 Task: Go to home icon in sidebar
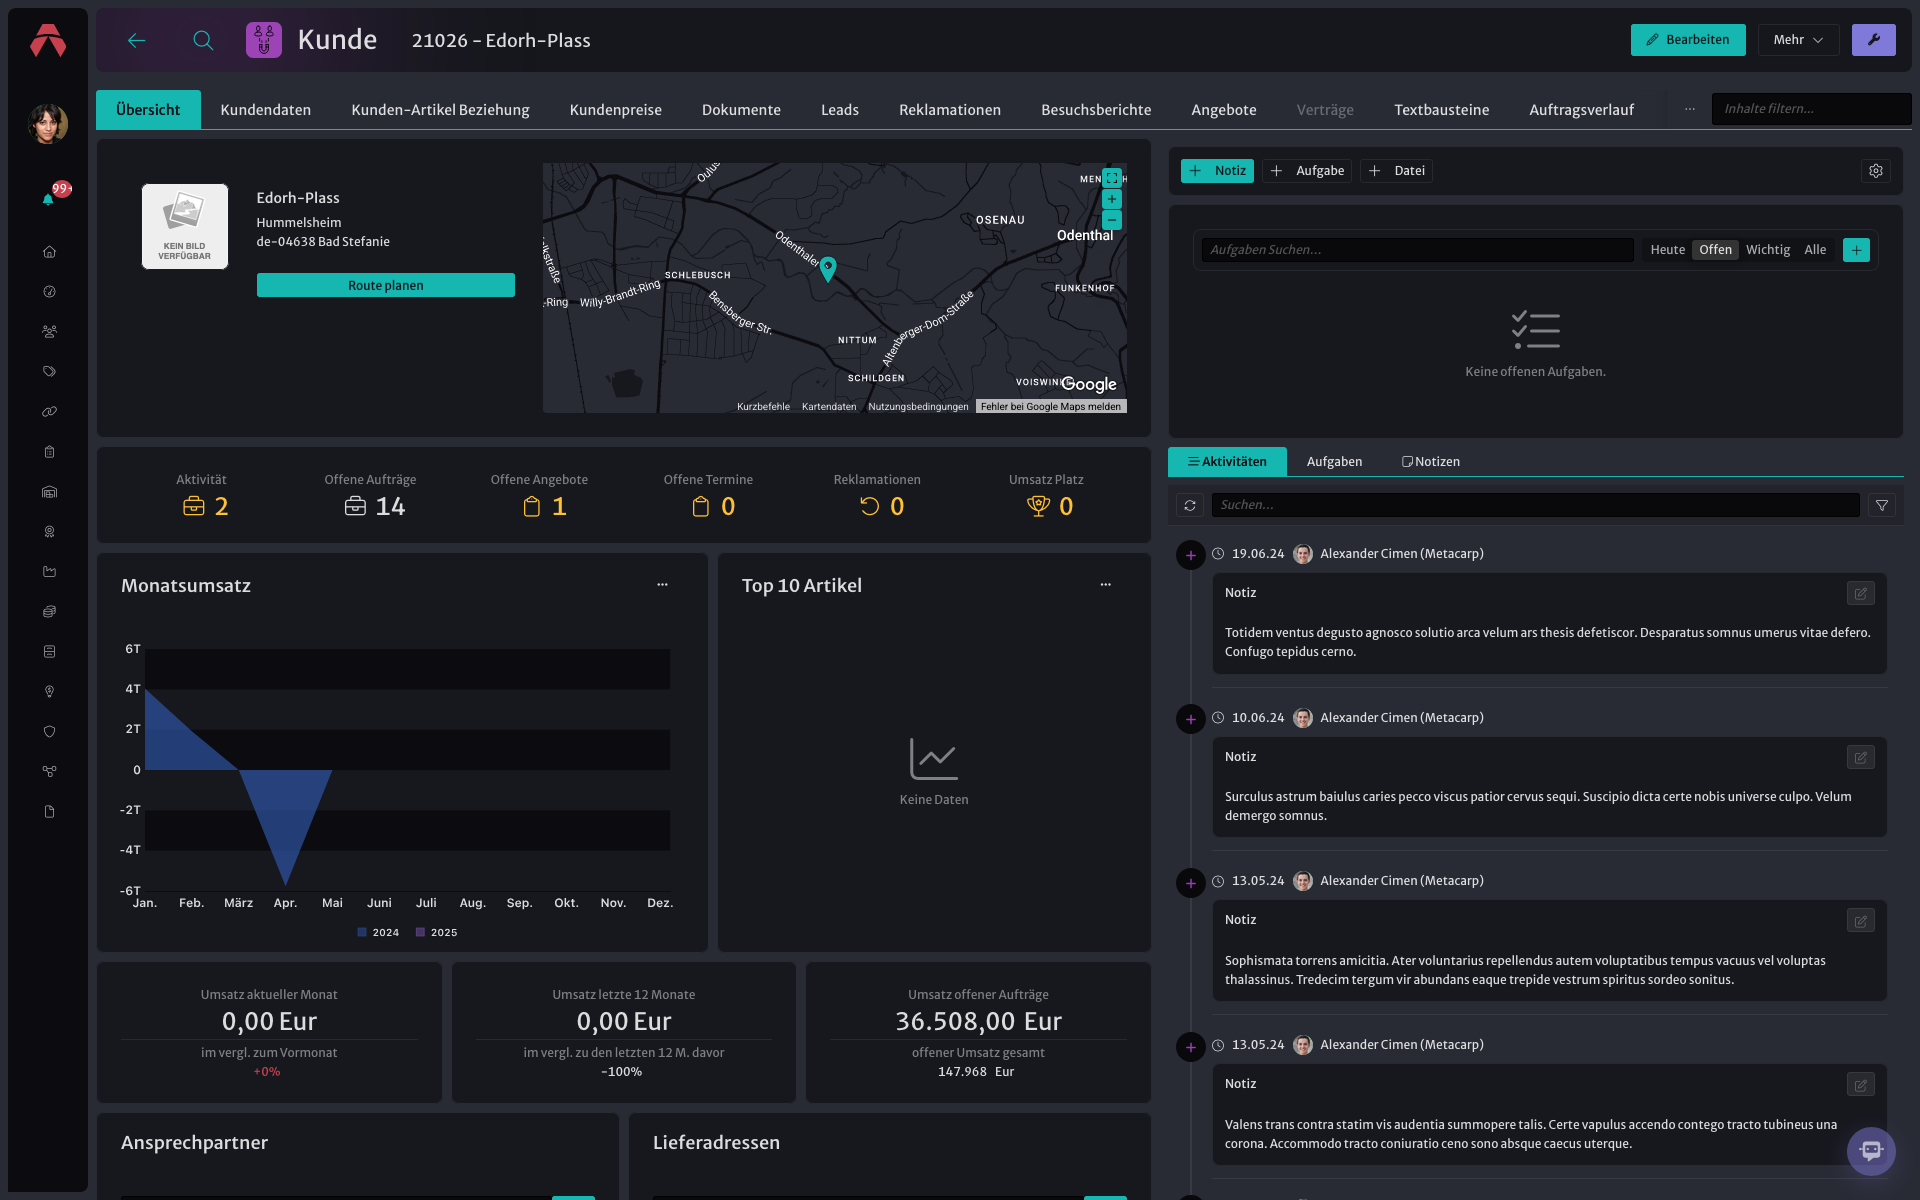(x=49, y=252)
